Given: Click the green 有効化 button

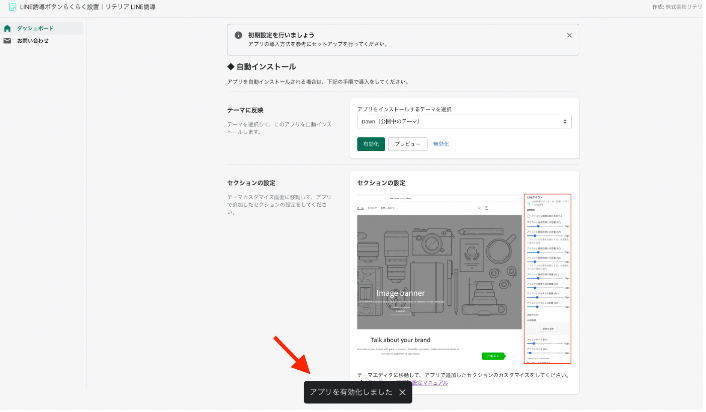Looking at the screenshot, I should (372, 144).
